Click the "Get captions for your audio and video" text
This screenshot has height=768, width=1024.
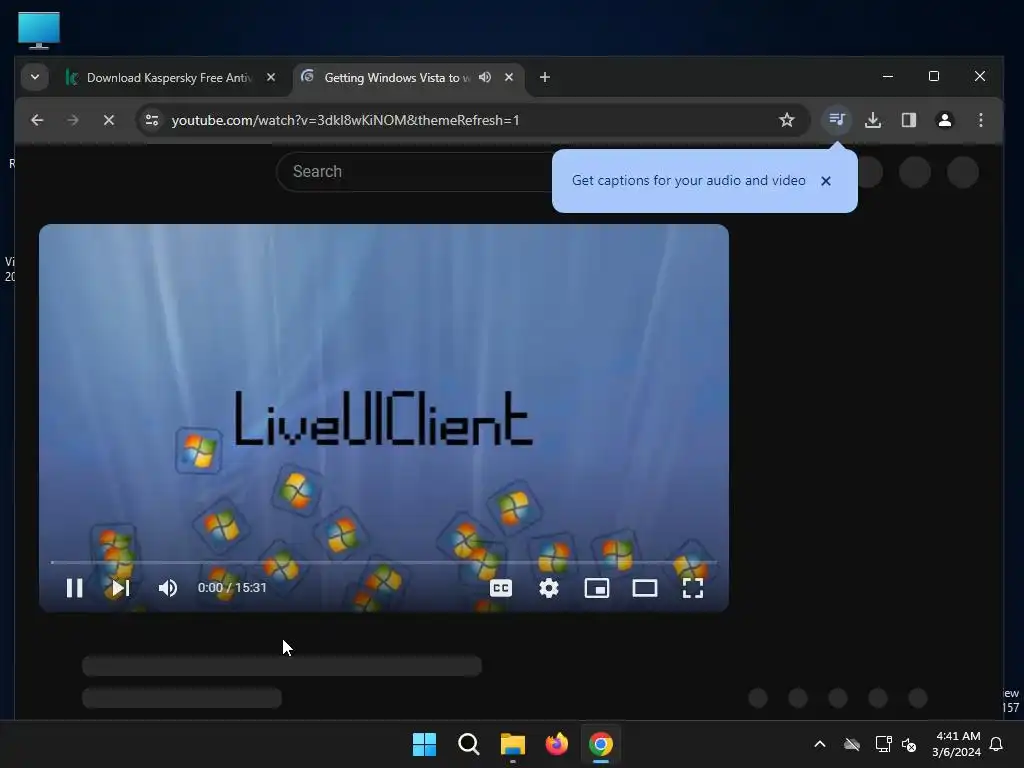[x=688, y=181]
